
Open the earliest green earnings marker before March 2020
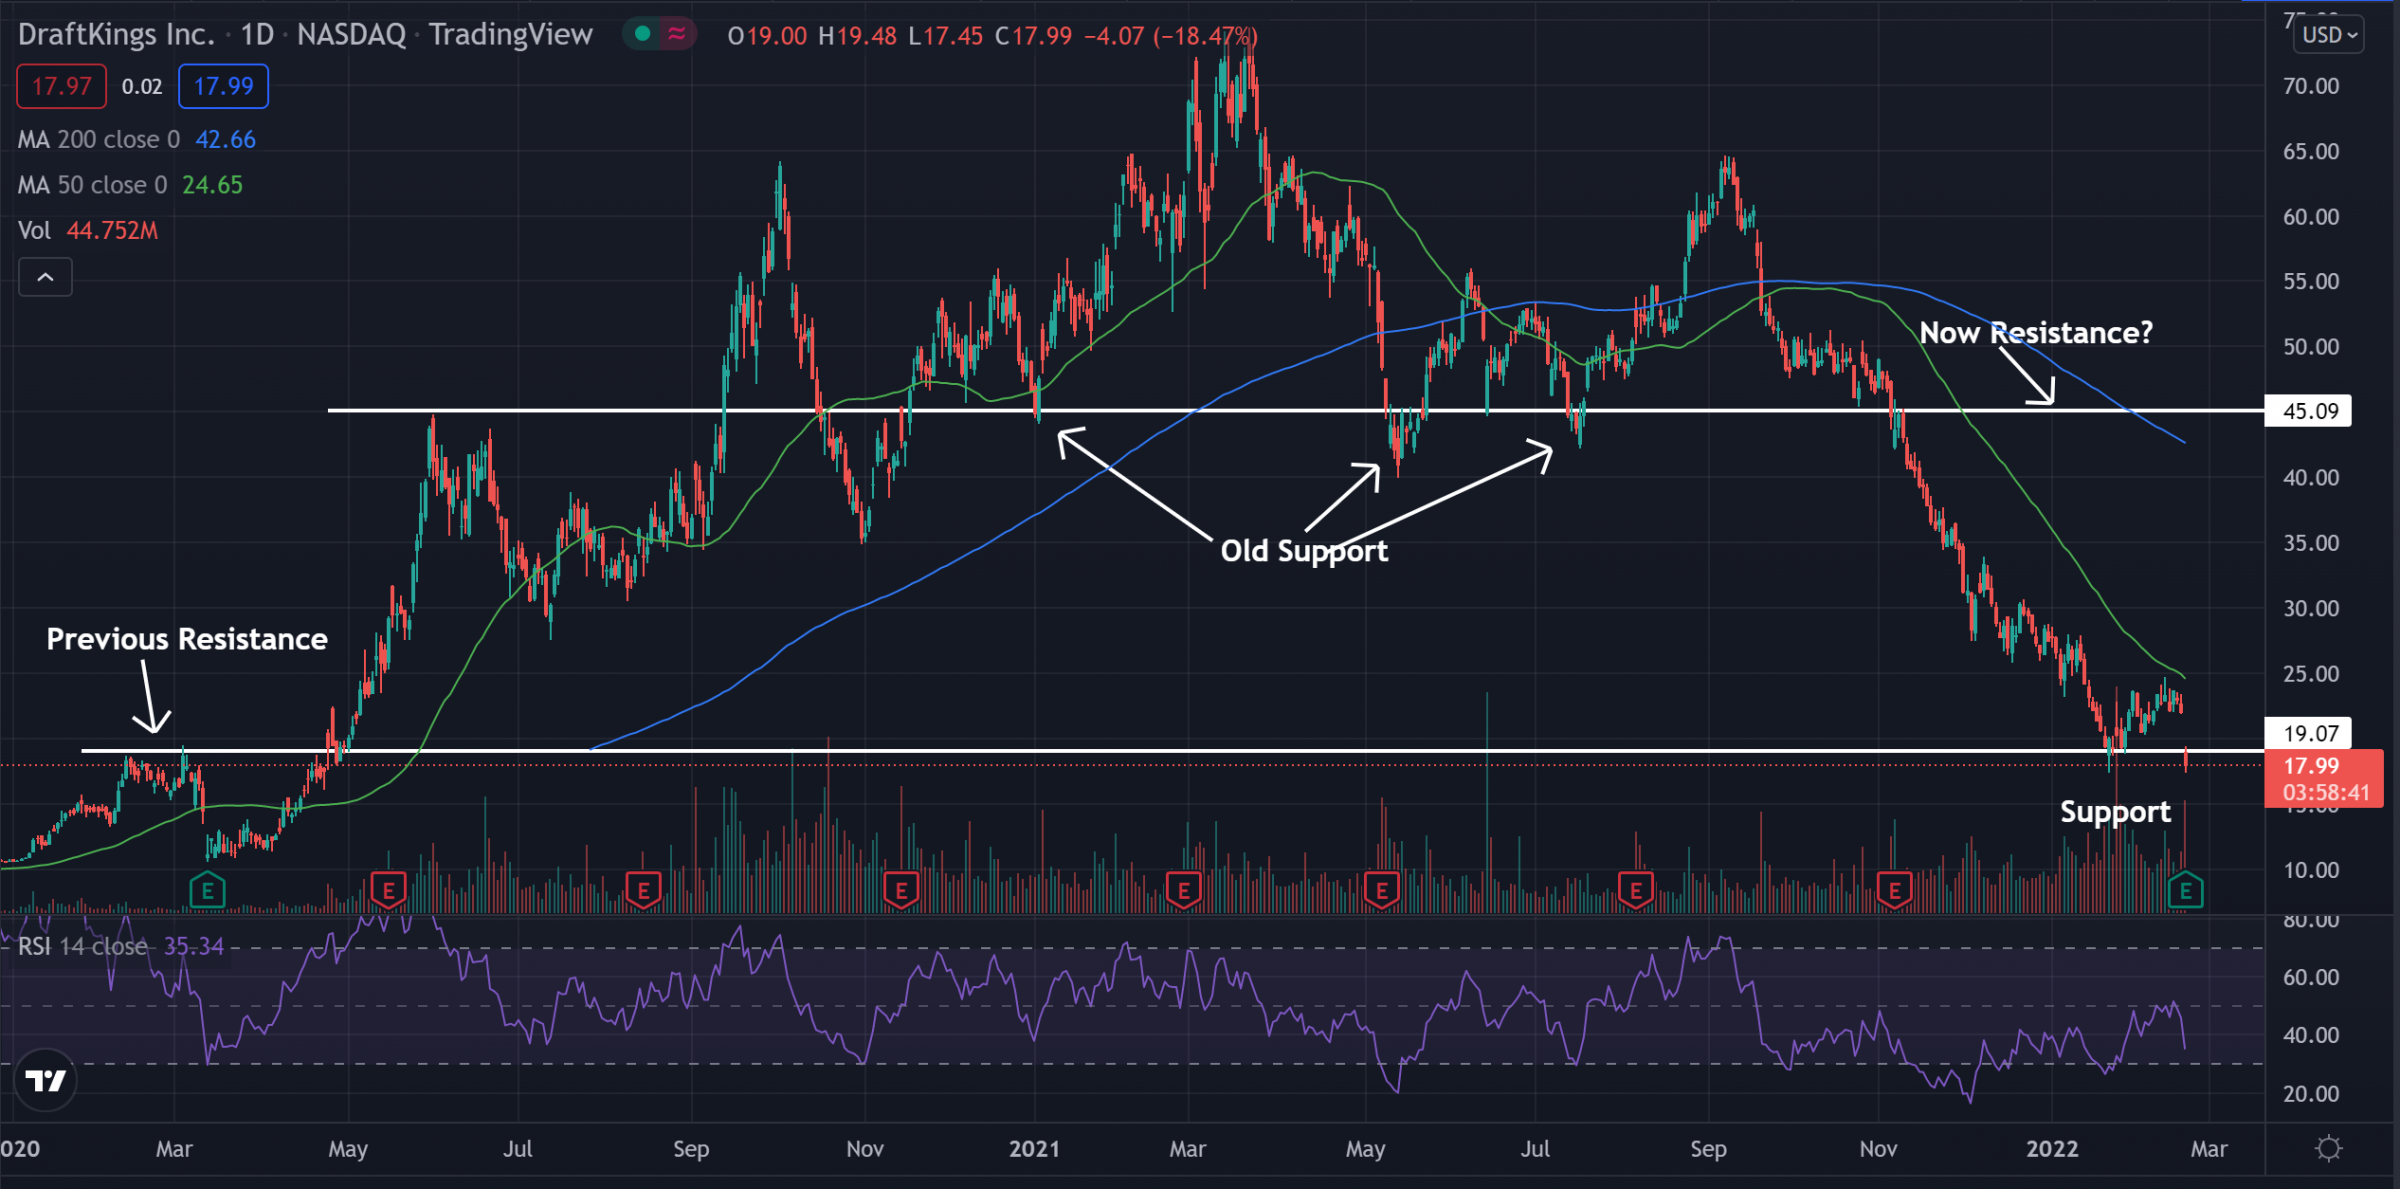pos(207,889)
